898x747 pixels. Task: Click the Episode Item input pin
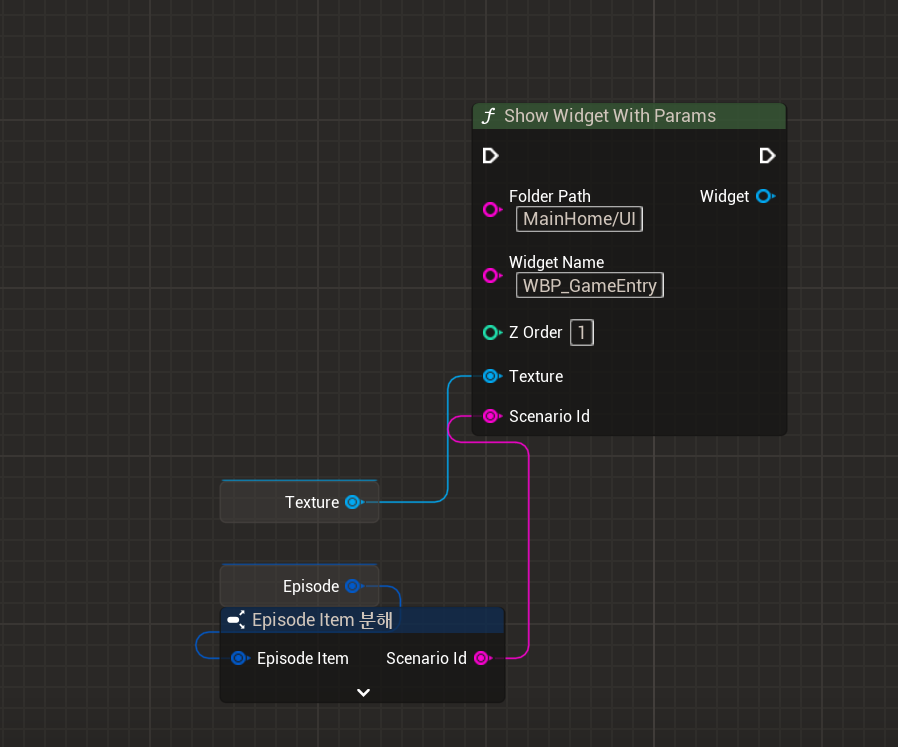click(x=239, y=658)
